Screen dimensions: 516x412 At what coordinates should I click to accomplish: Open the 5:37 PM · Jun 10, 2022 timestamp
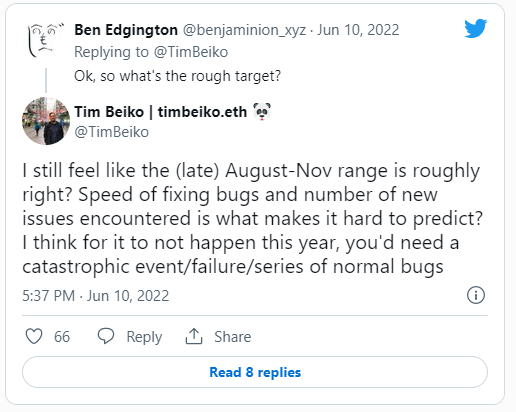(96, 296)
